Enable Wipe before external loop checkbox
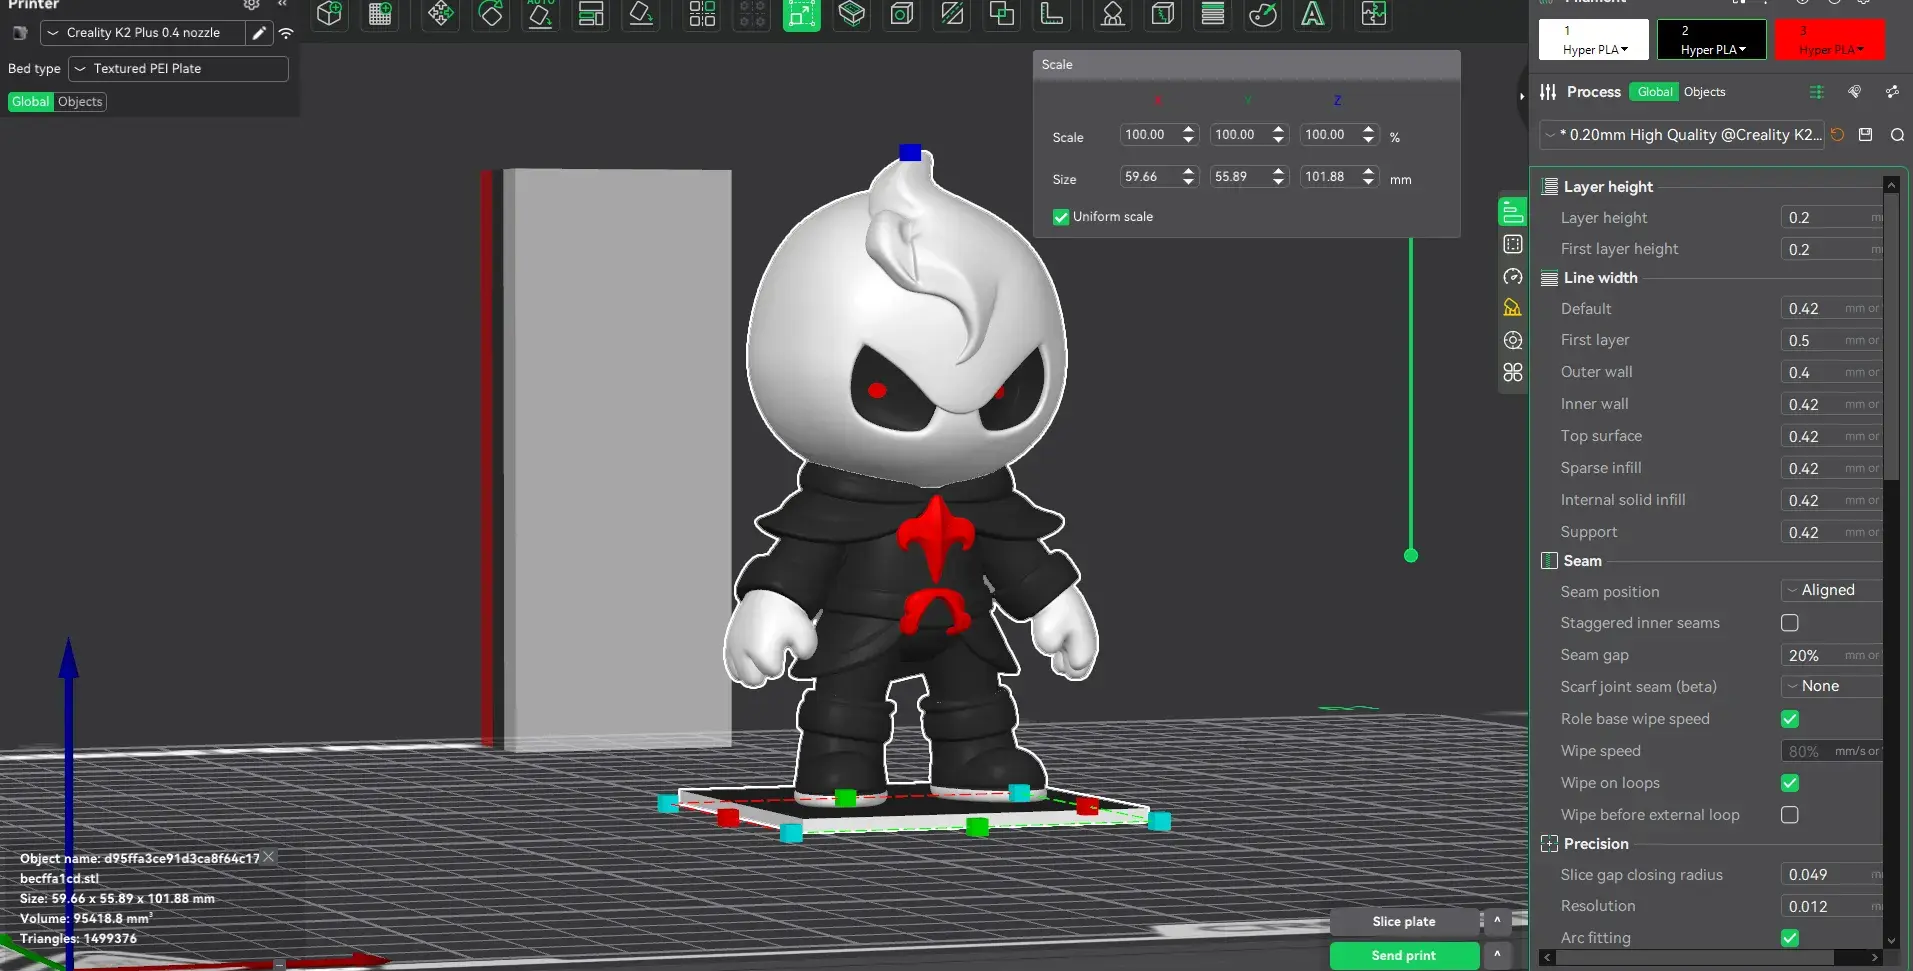The width and height of the screenshot is (1913, 971). 1790,815
